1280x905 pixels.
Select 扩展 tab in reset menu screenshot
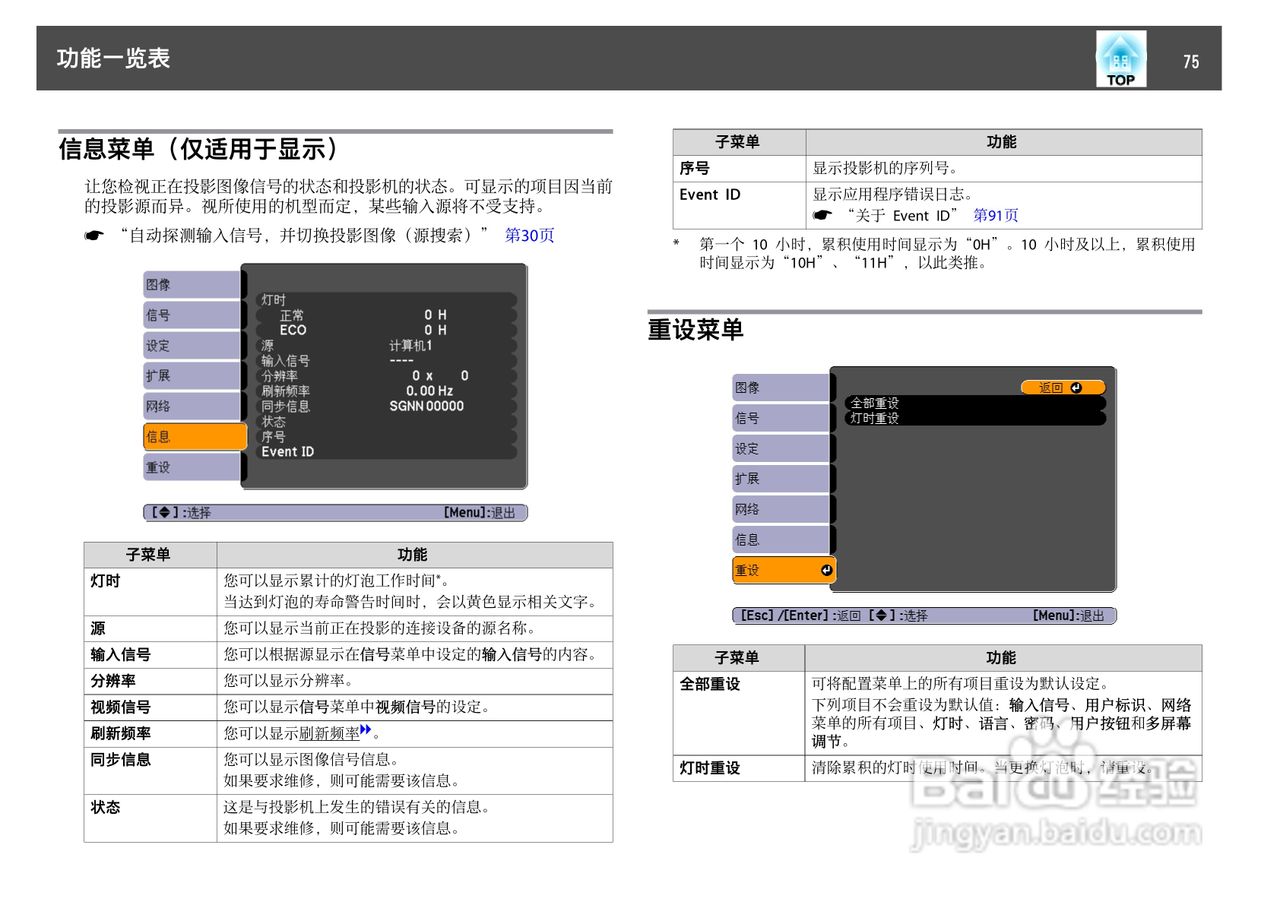781,479
